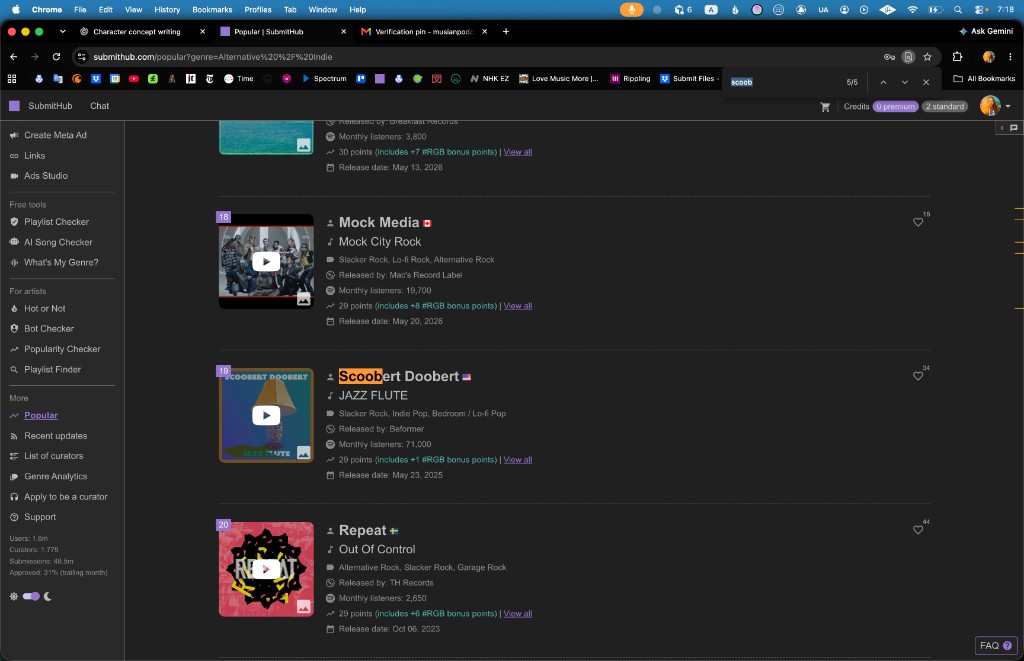
Task: Open the Bot Checker tool
Action: [49, 329]
